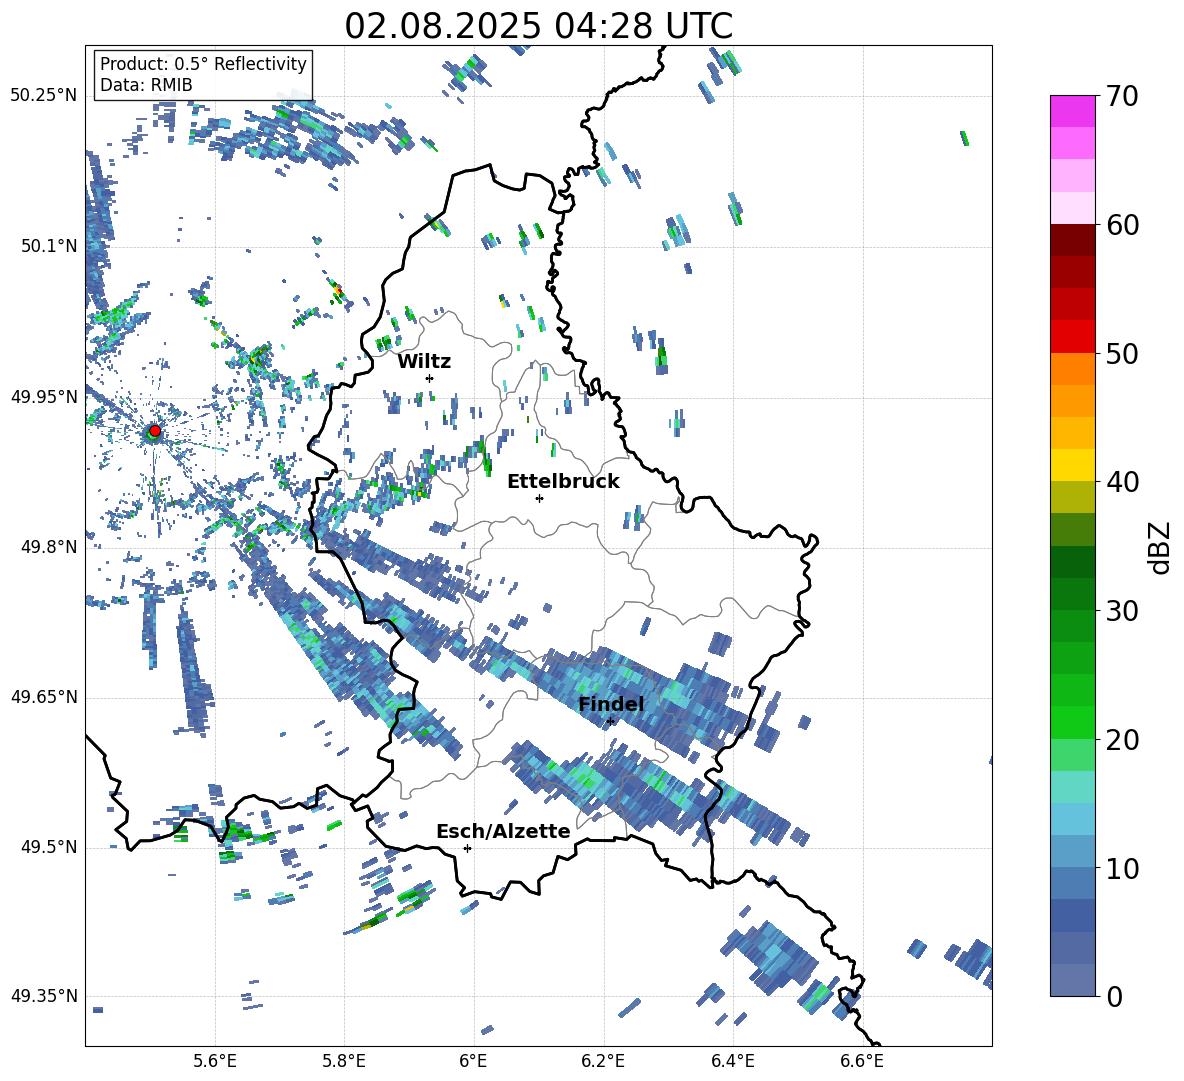Click the Ettelbruck city label

(x=563, y=482)
